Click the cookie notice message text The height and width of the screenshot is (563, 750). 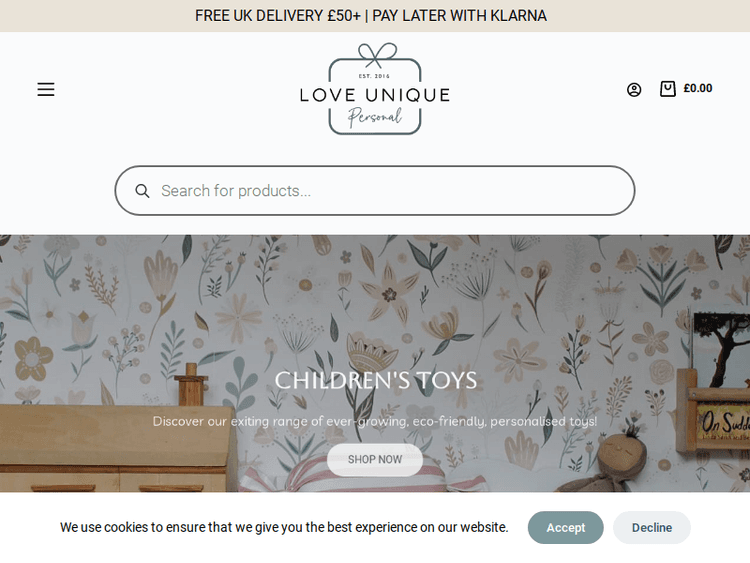tap(284, 528)
